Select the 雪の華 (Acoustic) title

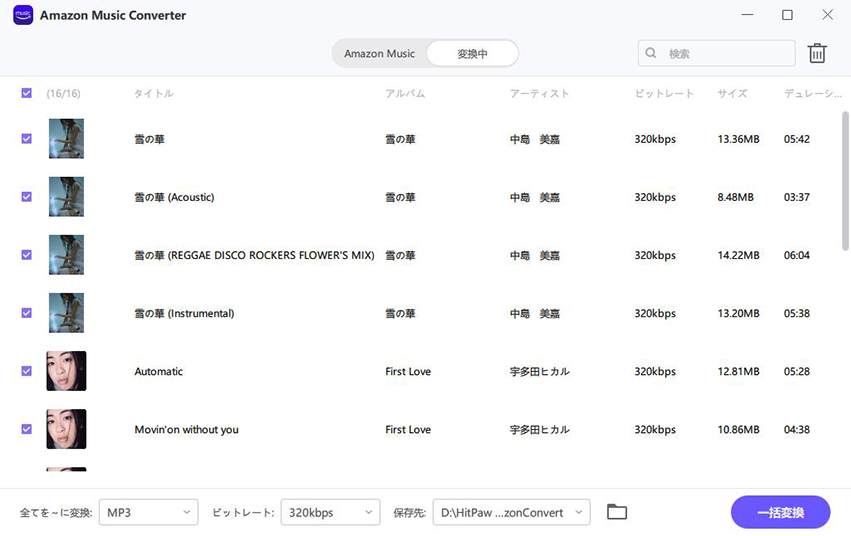pos(174,197)
